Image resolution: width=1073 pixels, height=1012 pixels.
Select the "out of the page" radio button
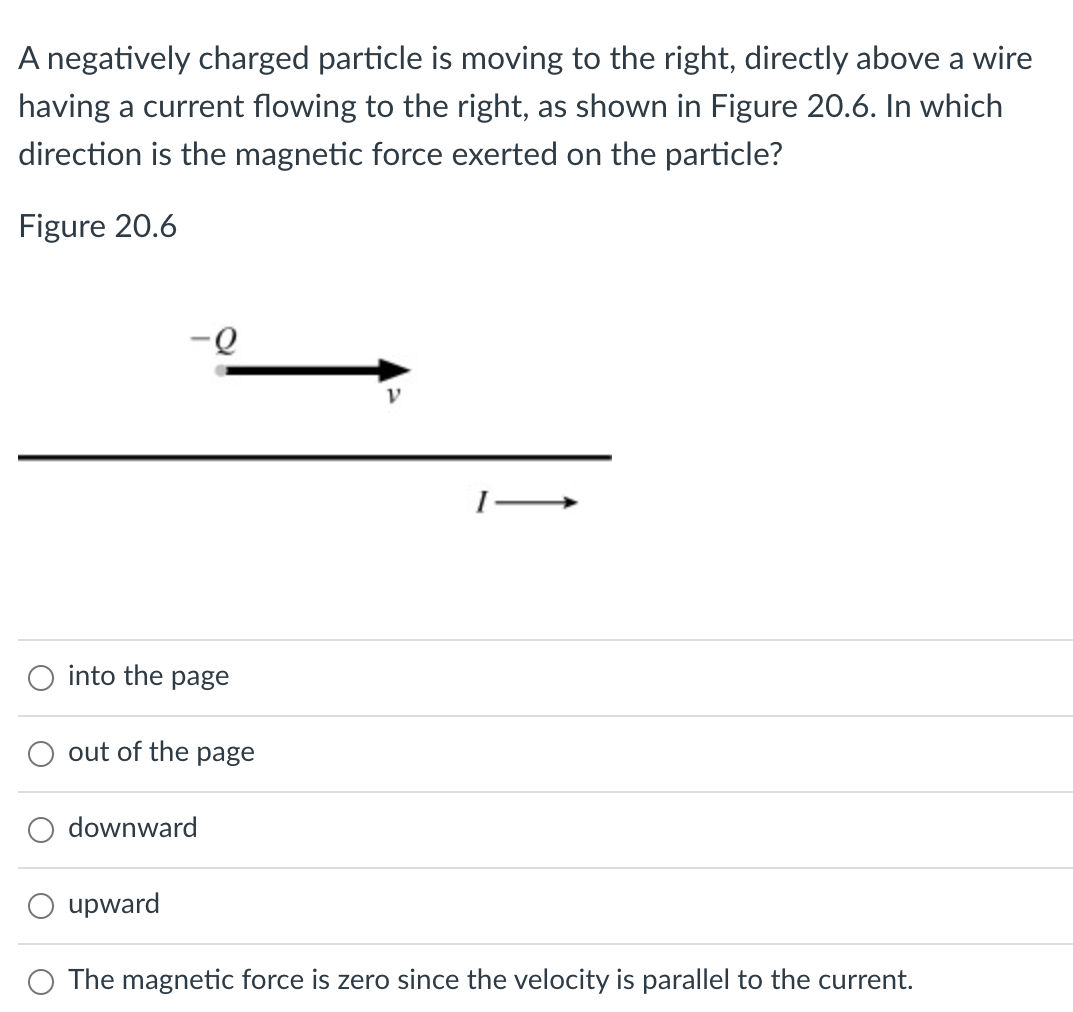[40, 753]
